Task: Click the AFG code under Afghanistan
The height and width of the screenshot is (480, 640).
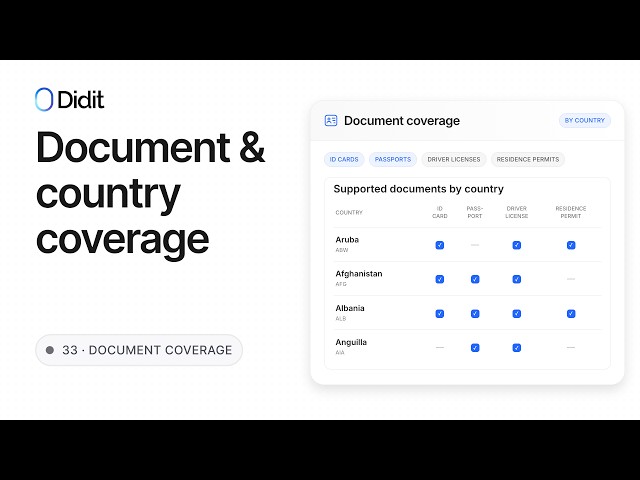Action: click(x=341, y=284)
